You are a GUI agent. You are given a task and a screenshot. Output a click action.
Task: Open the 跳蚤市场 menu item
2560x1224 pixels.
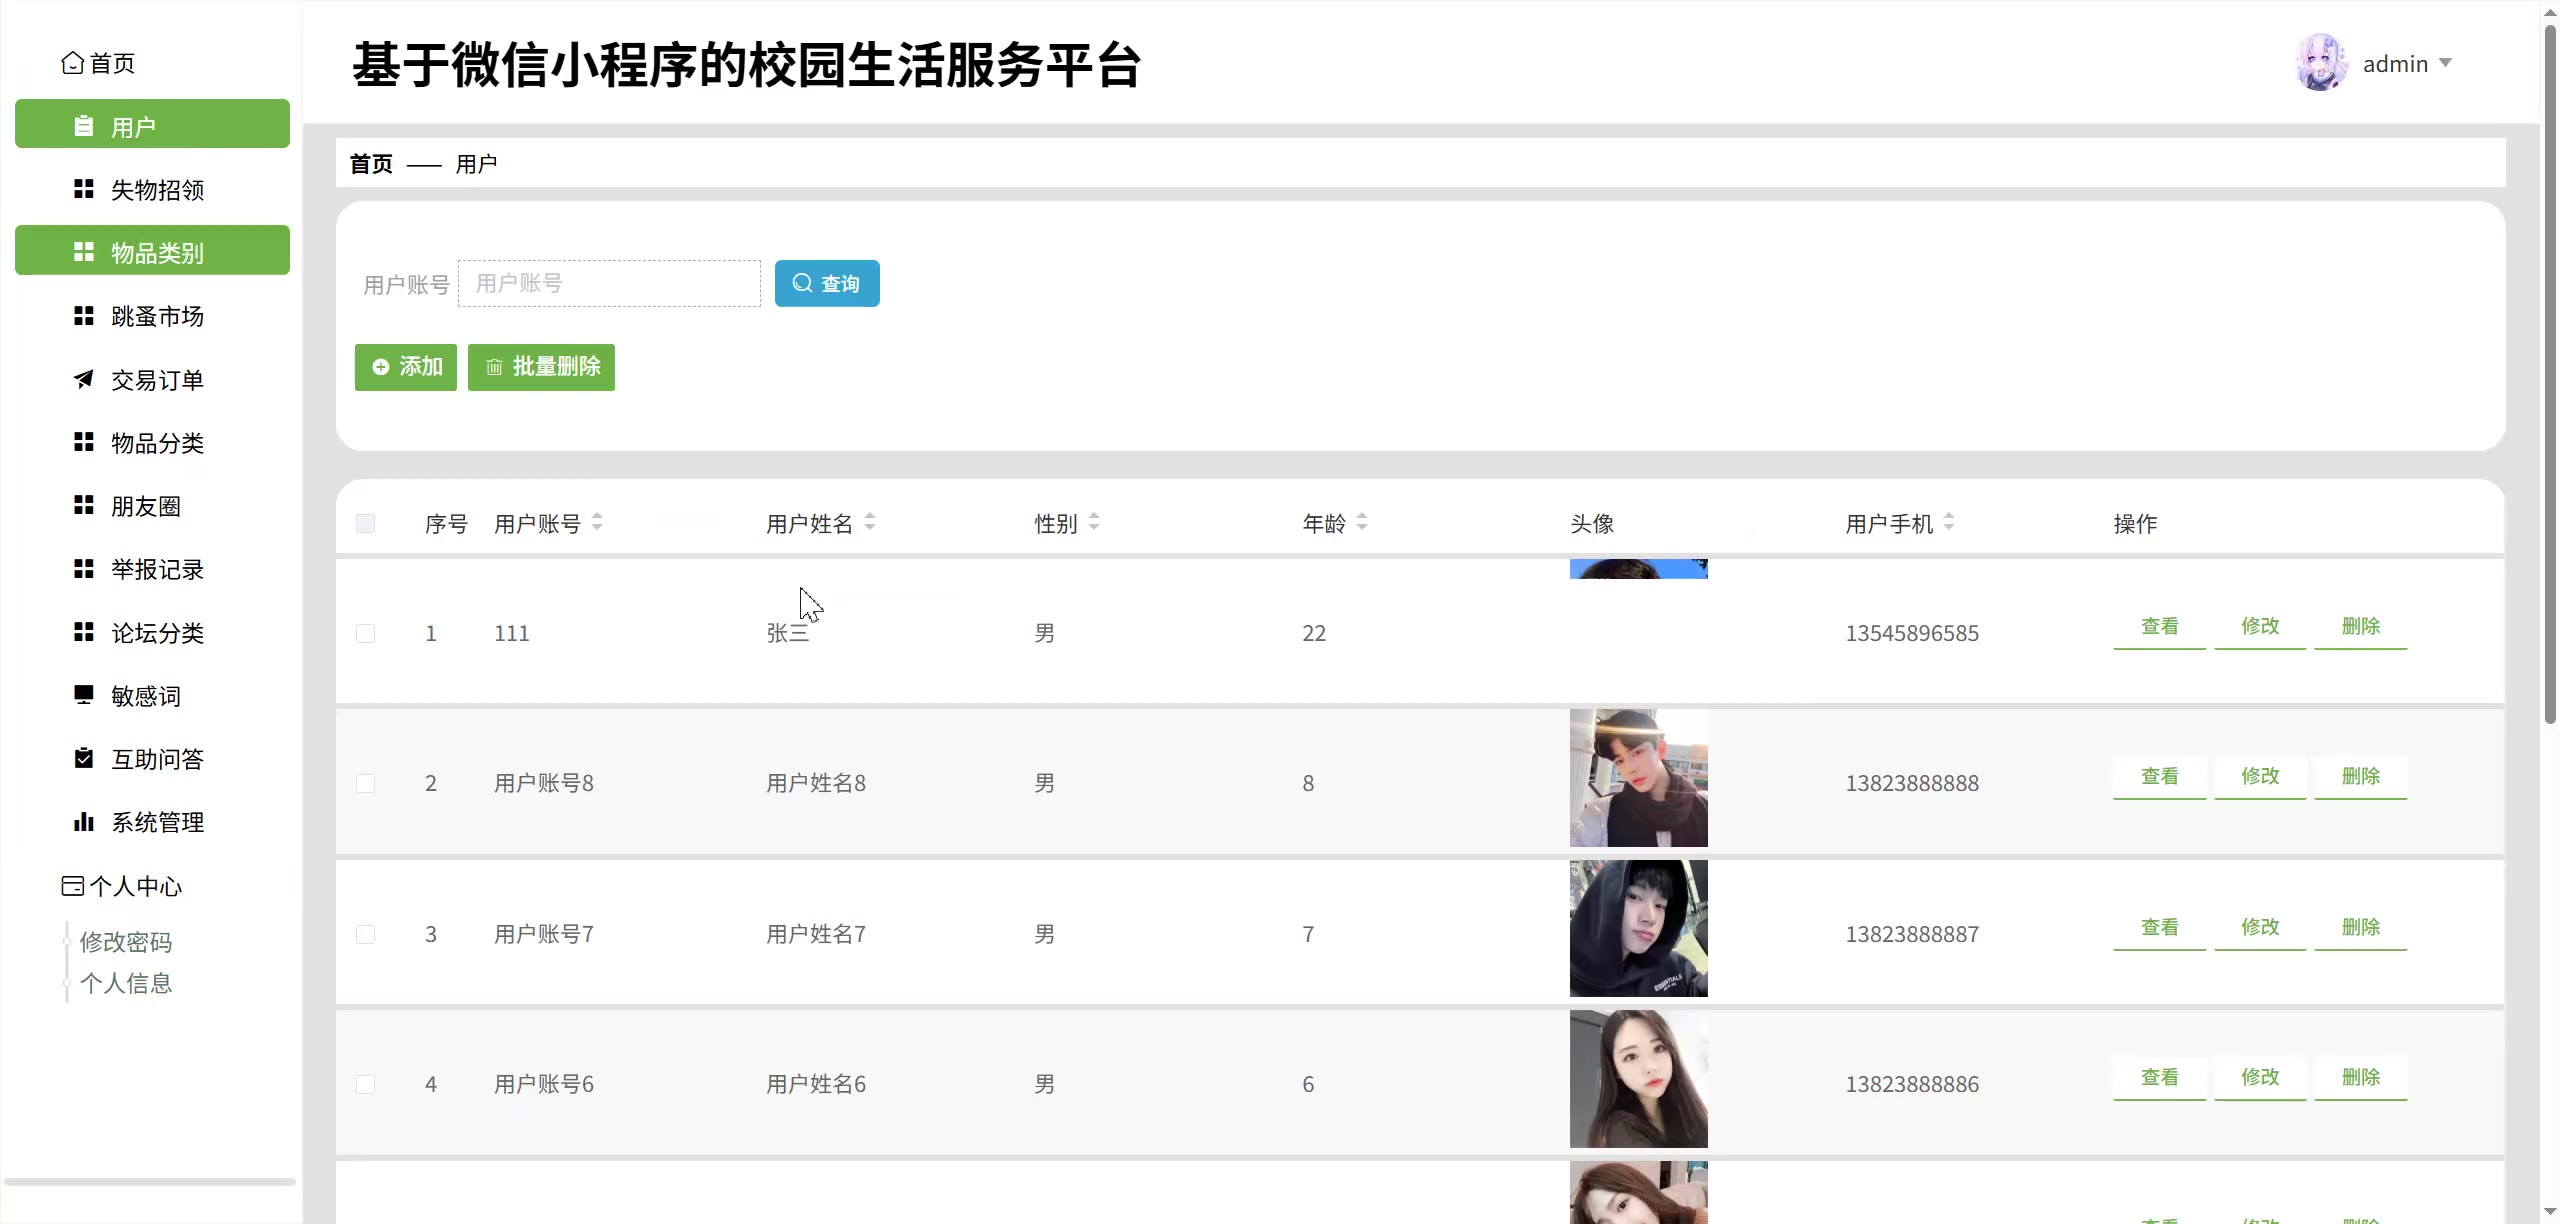157,316
